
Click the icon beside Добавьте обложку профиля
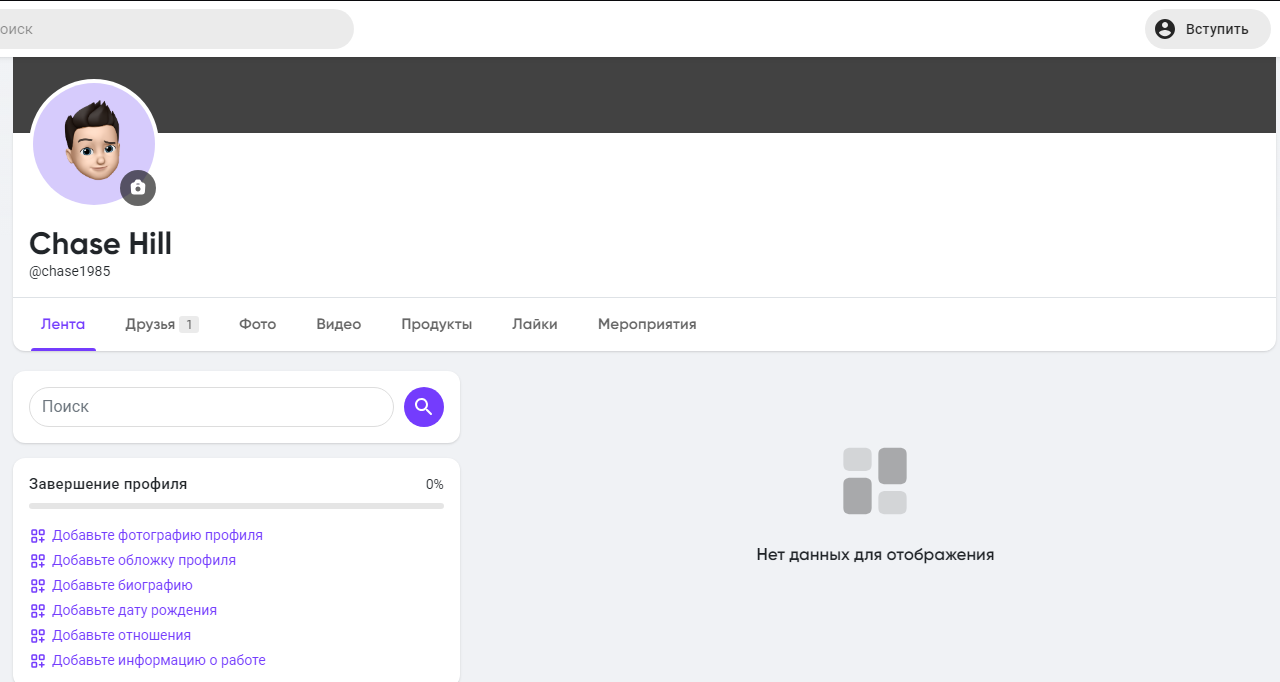coord(38,561)
